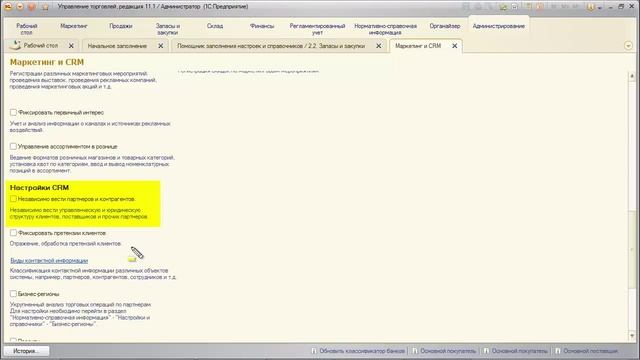Open 'Нормативно-справочная информация' section
This screenshot has height=360, width=640.
tap(386, 29)
